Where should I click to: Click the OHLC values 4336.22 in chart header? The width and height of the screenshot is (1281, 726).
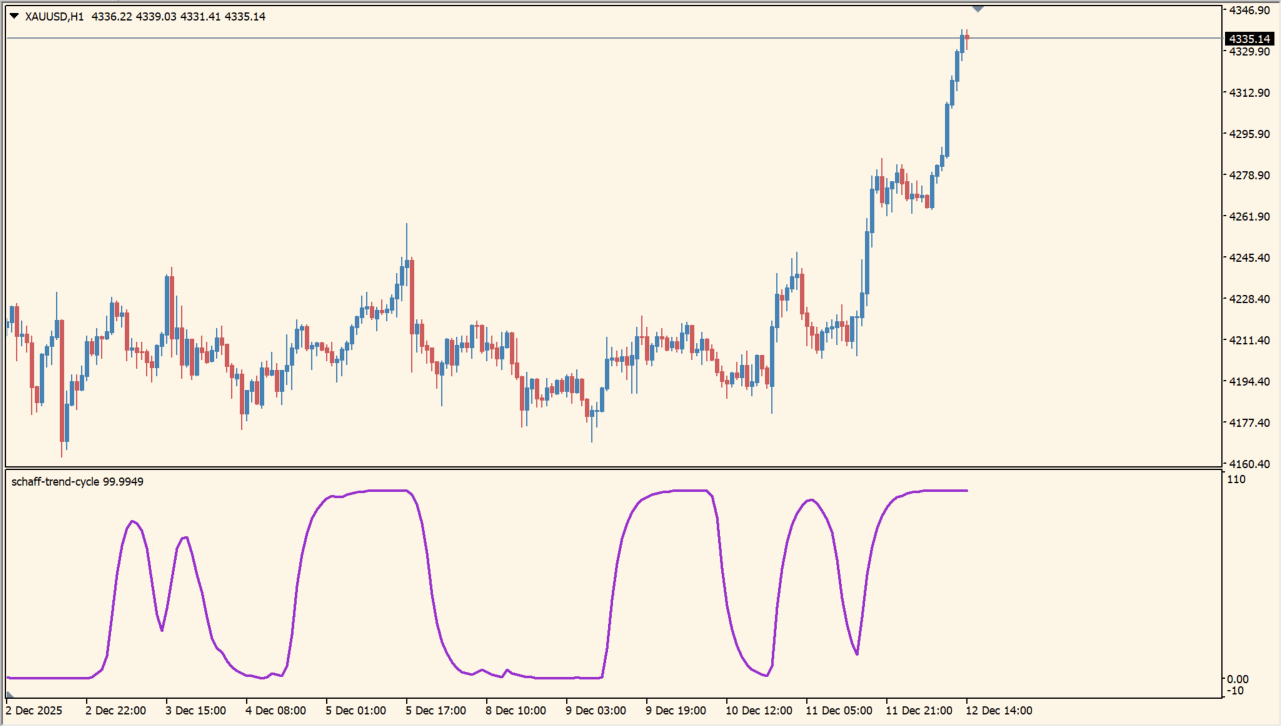[x=112, y=16]
